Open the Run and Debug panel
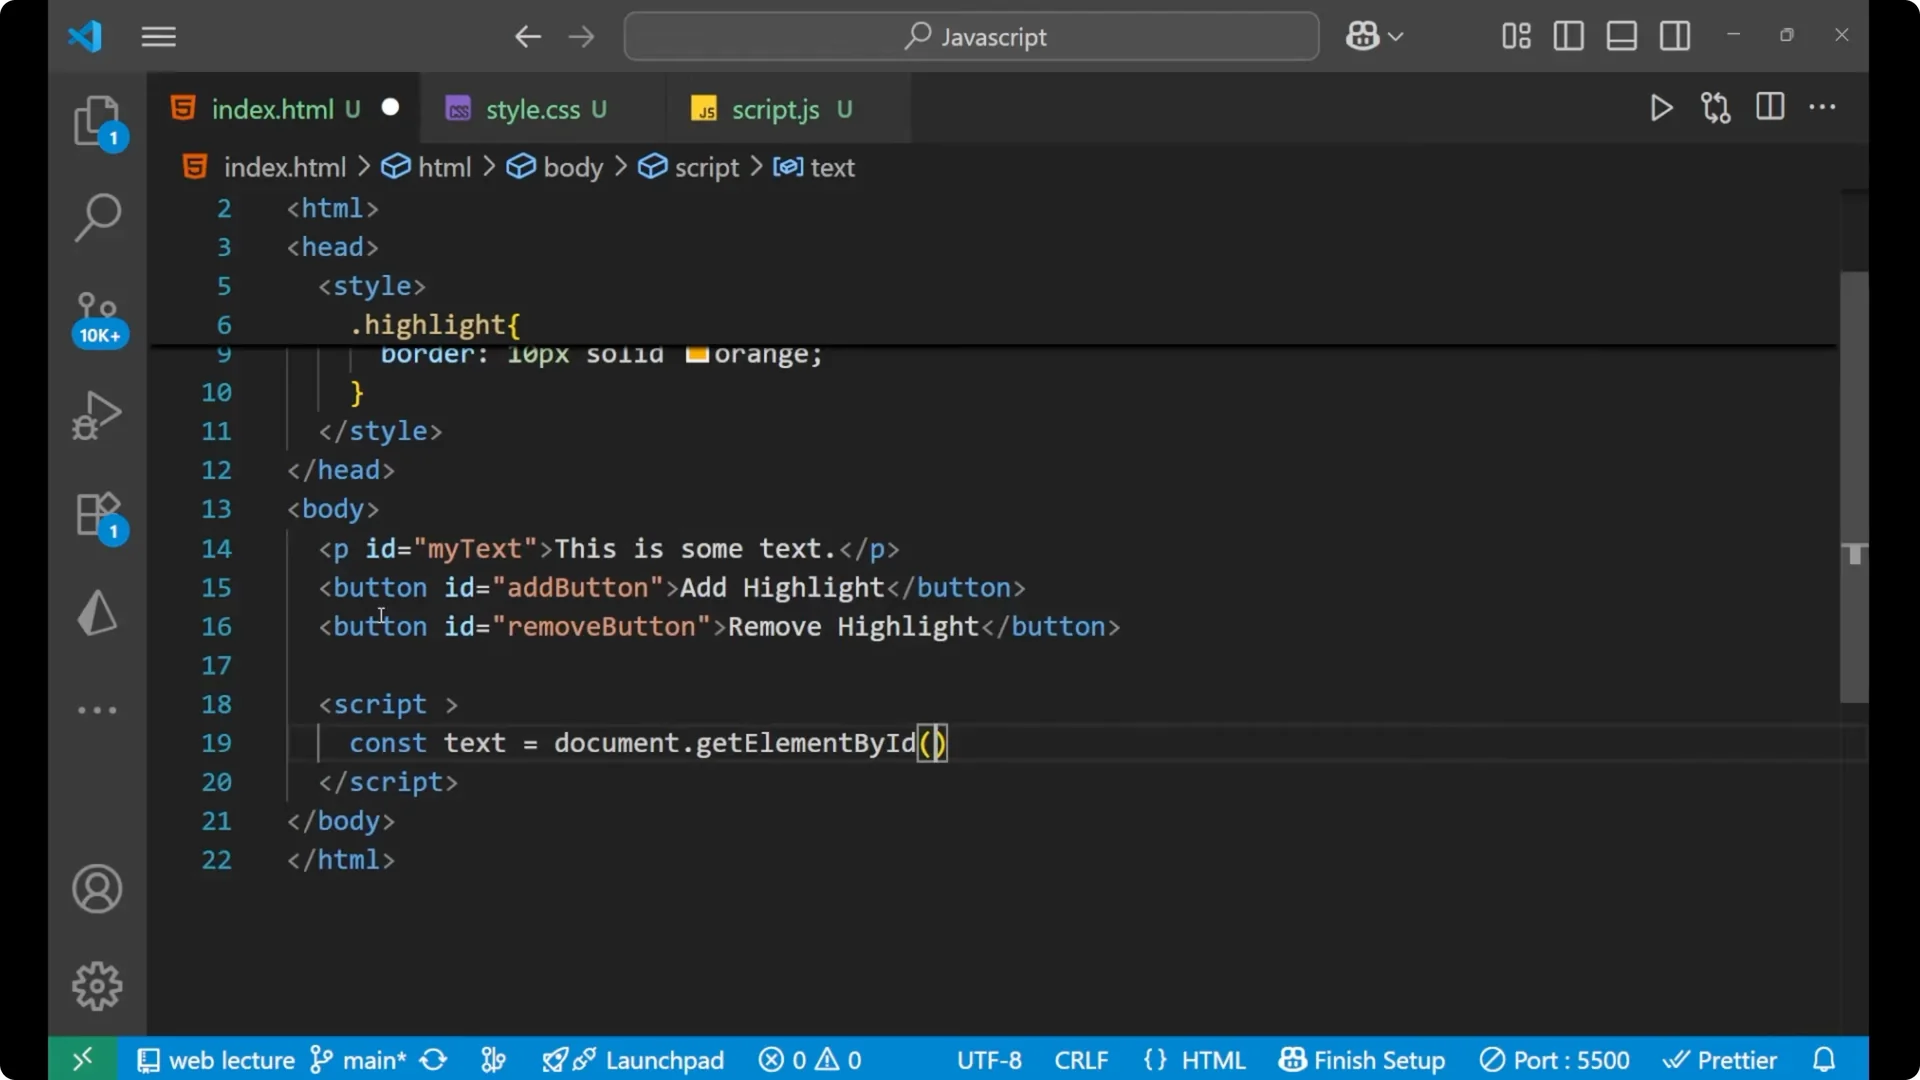Screen dimensions: 1920x1080 pyautogui.click(x=97, y=414)
